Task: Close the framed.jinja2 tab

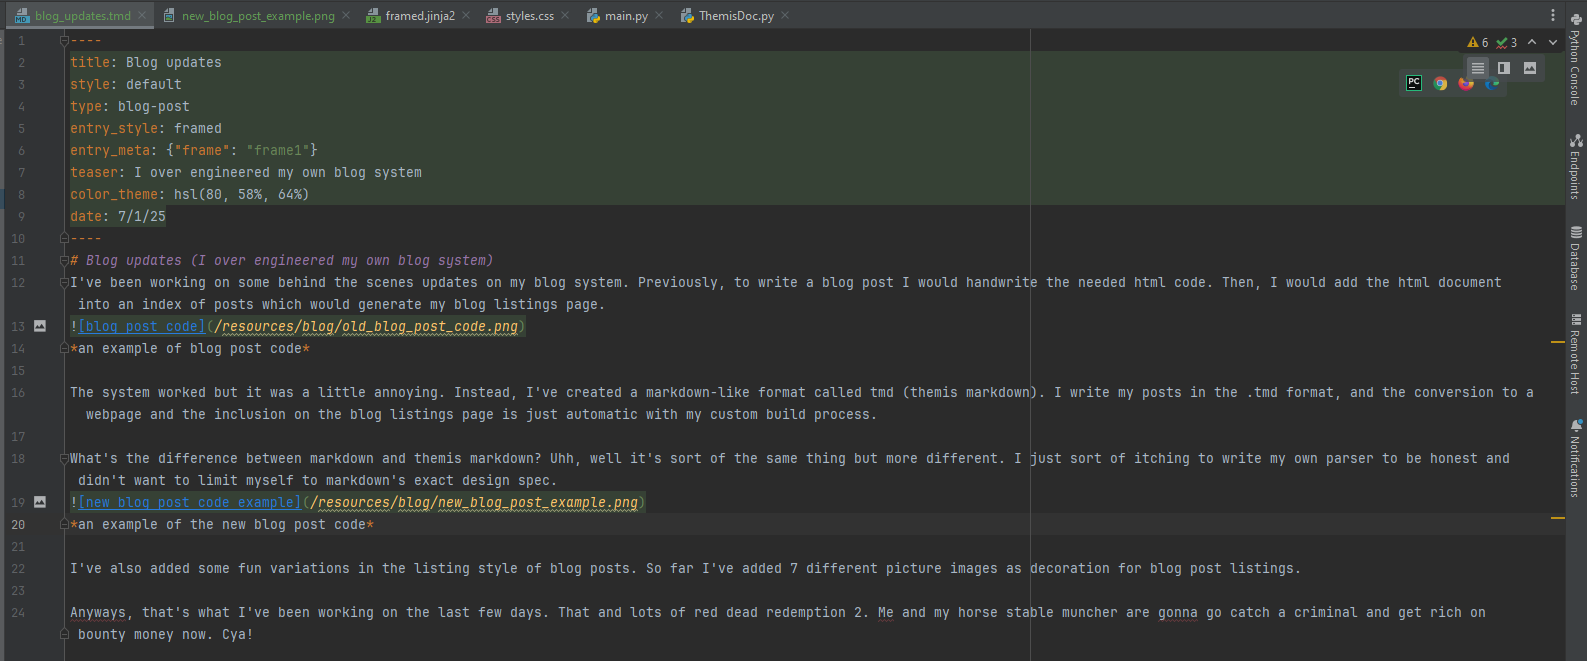Action: [466, 15]
